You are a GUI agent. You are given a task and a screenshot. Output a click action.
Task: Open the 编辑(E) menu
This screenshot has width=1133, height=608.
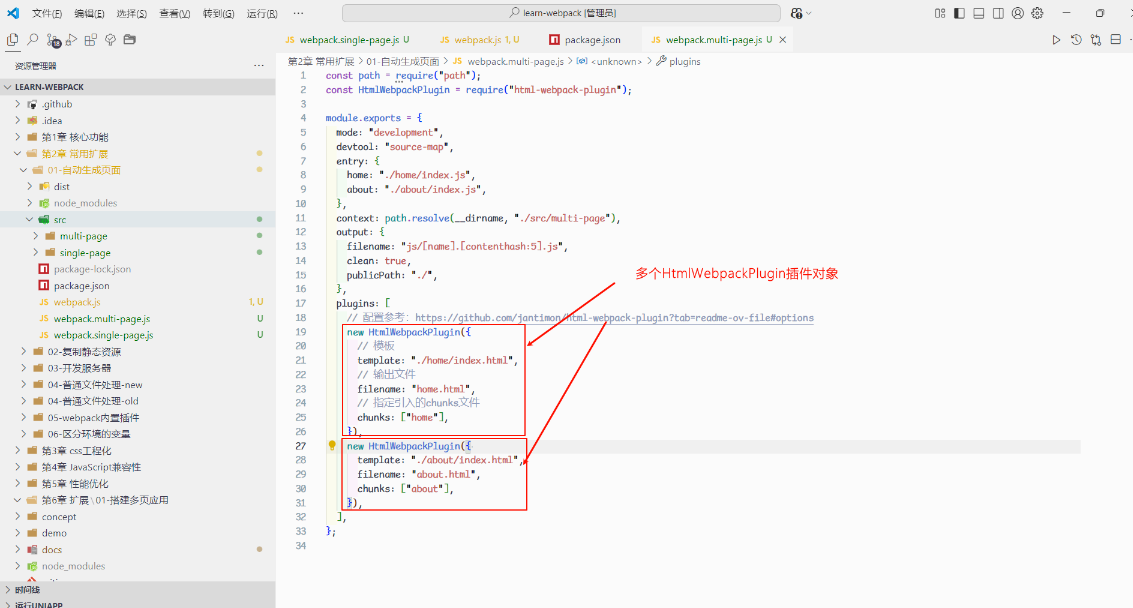90,14
